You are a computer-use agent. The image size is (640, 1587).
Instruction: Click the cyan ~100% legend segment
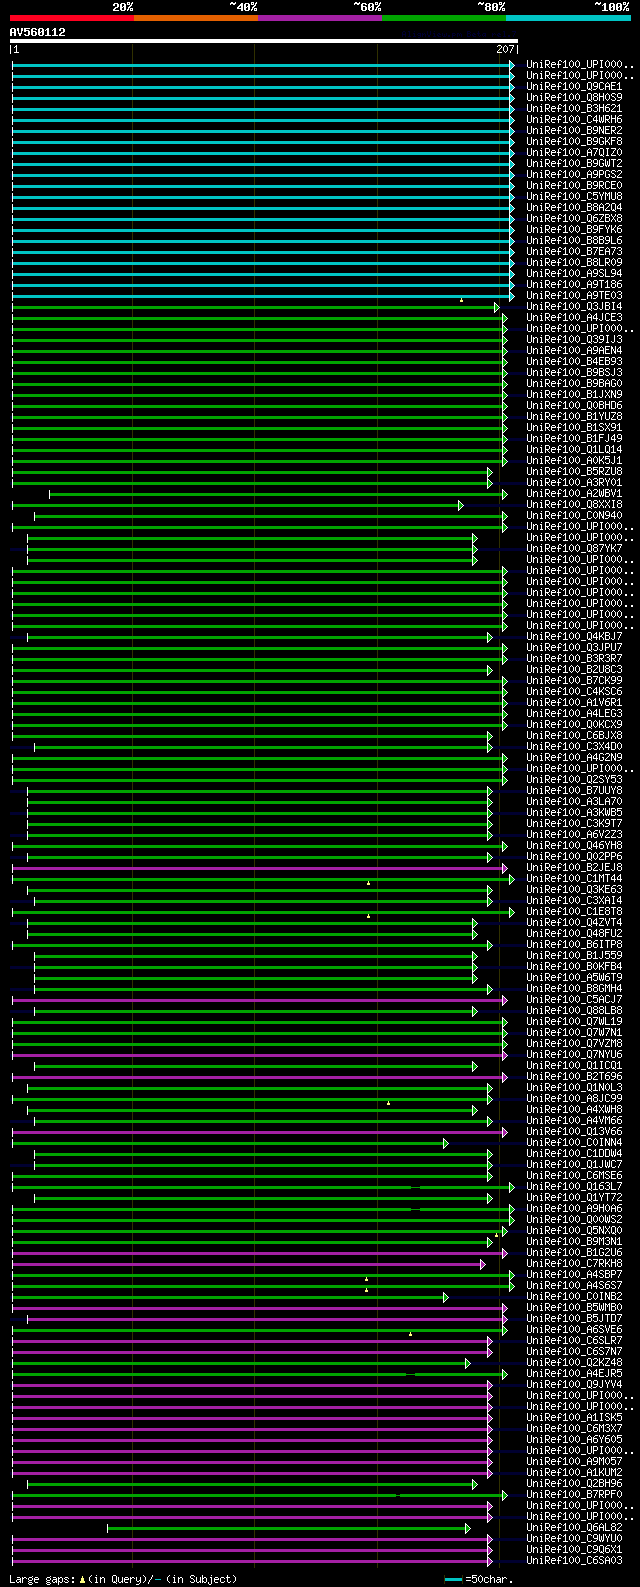point(568,17)
